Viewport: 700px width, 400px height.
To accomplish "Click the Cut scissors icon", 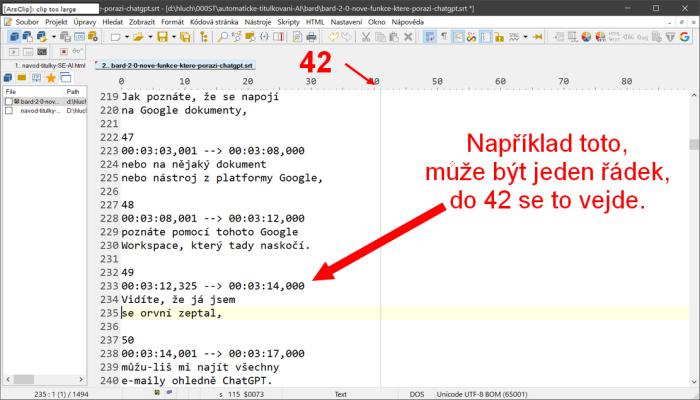I will pos(366,37).
